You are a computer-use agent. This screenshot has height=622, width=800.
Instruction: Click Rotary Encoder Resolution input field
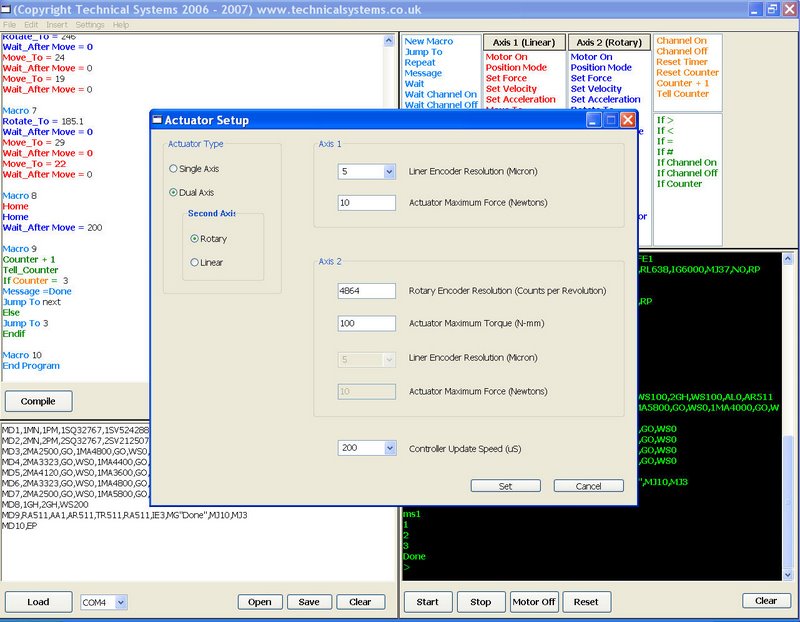tap(367, 291)
